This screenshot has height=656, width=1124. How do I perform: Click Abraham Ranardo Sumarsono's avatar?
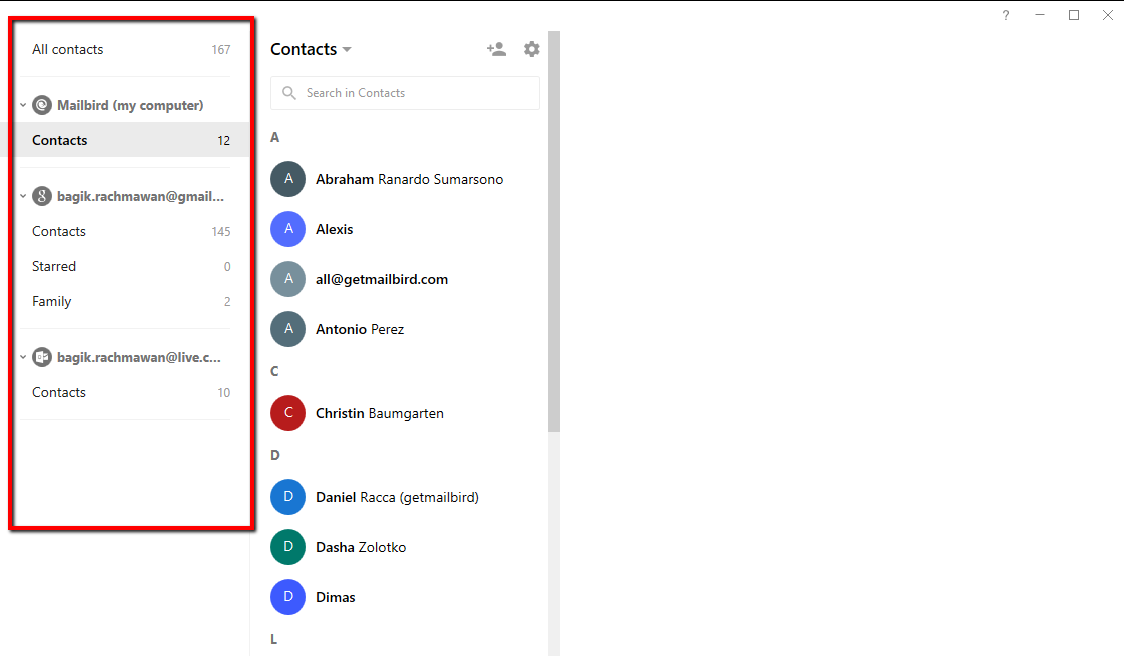tap(288, 179)
